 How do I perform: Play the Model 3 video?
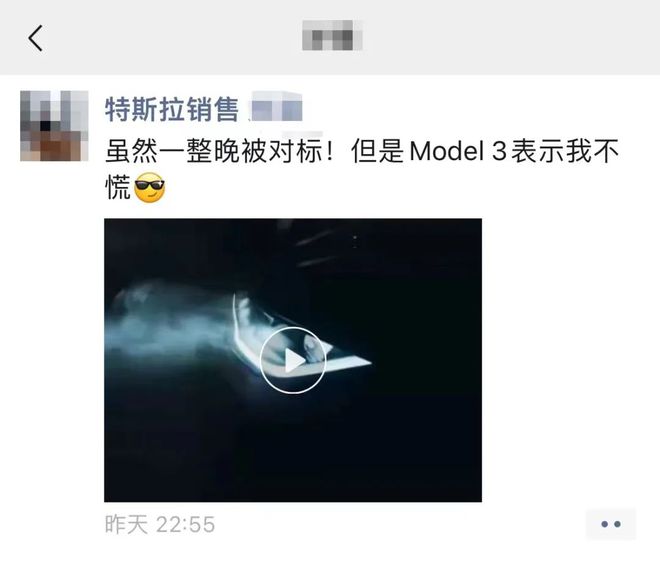click(293, 360)
